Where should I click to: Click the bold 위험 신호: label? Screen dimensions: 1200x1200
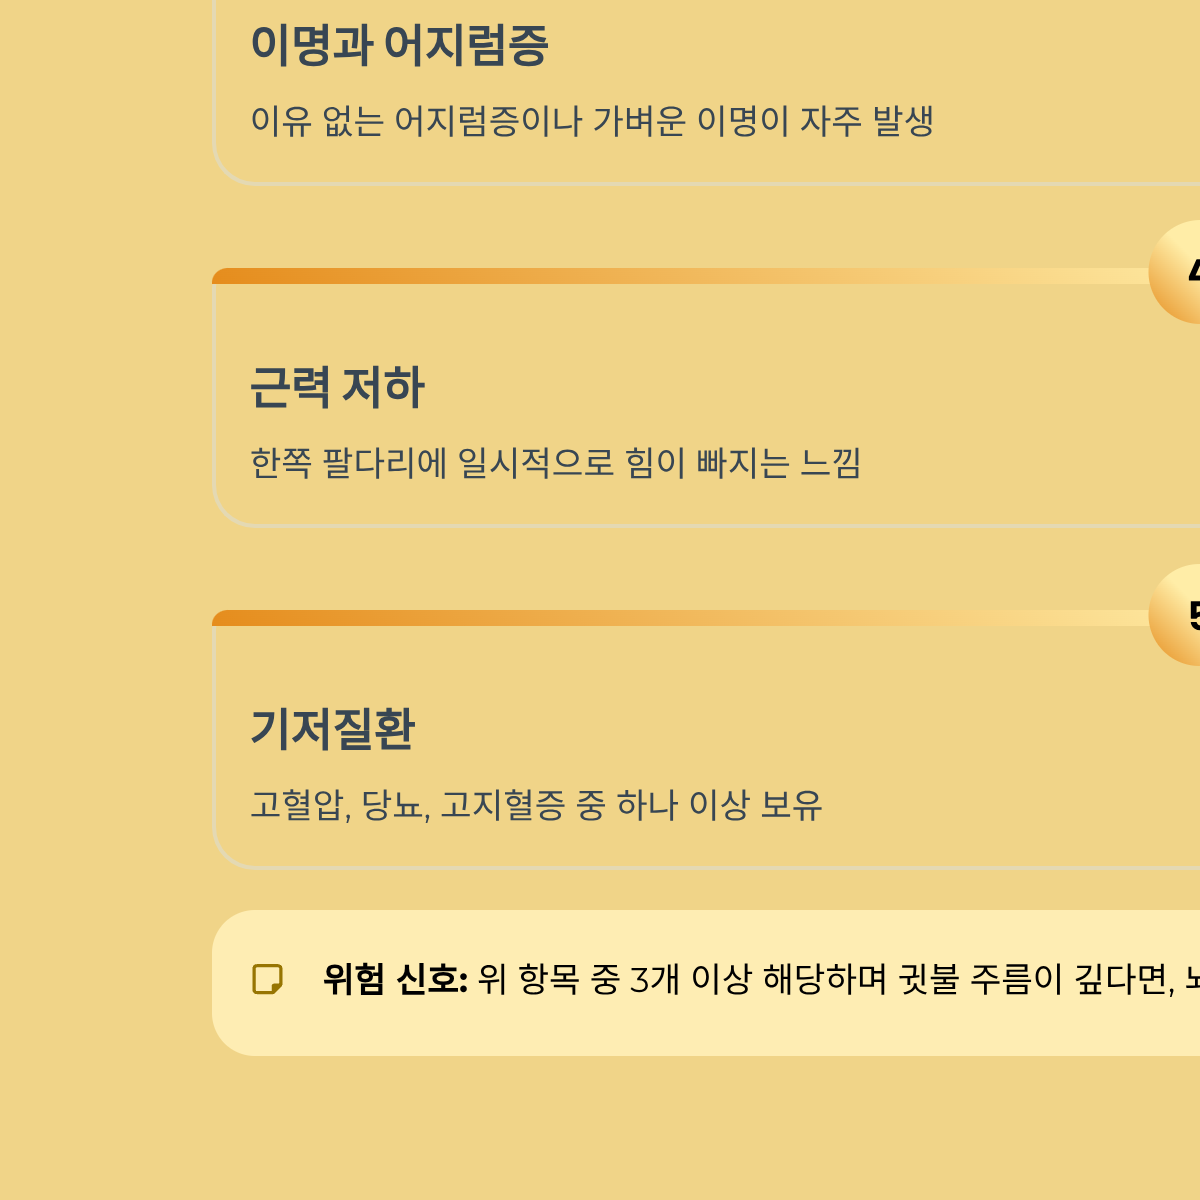tap(395, 979)
